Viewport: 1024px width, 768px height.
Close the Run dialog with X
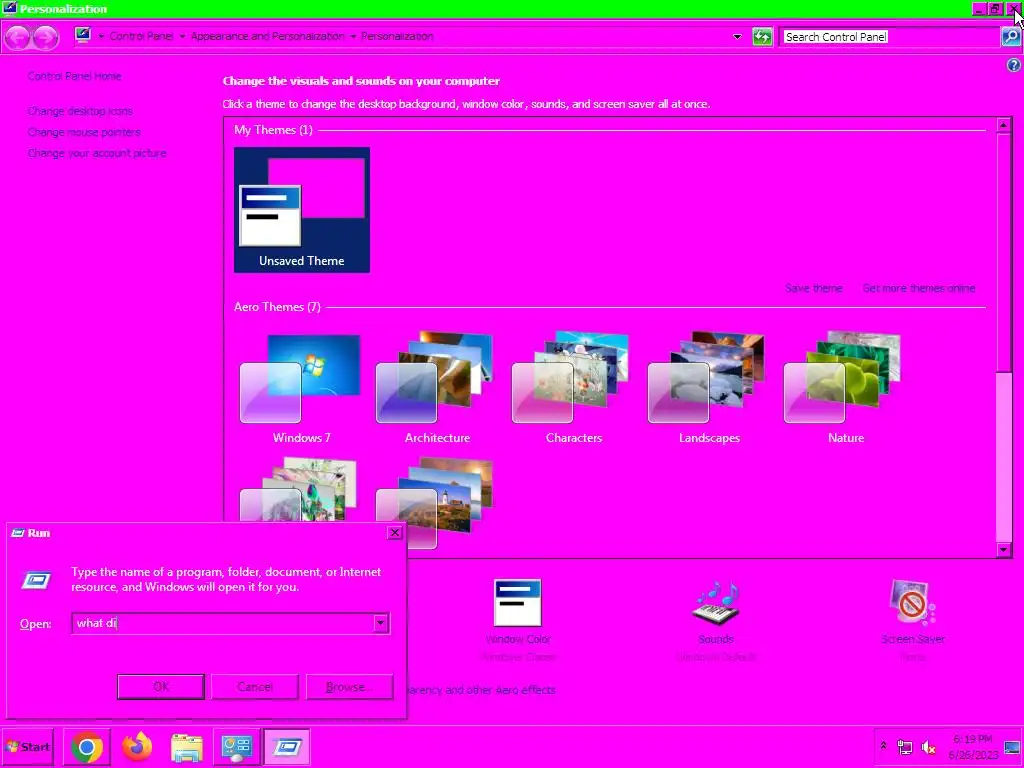(394, 533)
